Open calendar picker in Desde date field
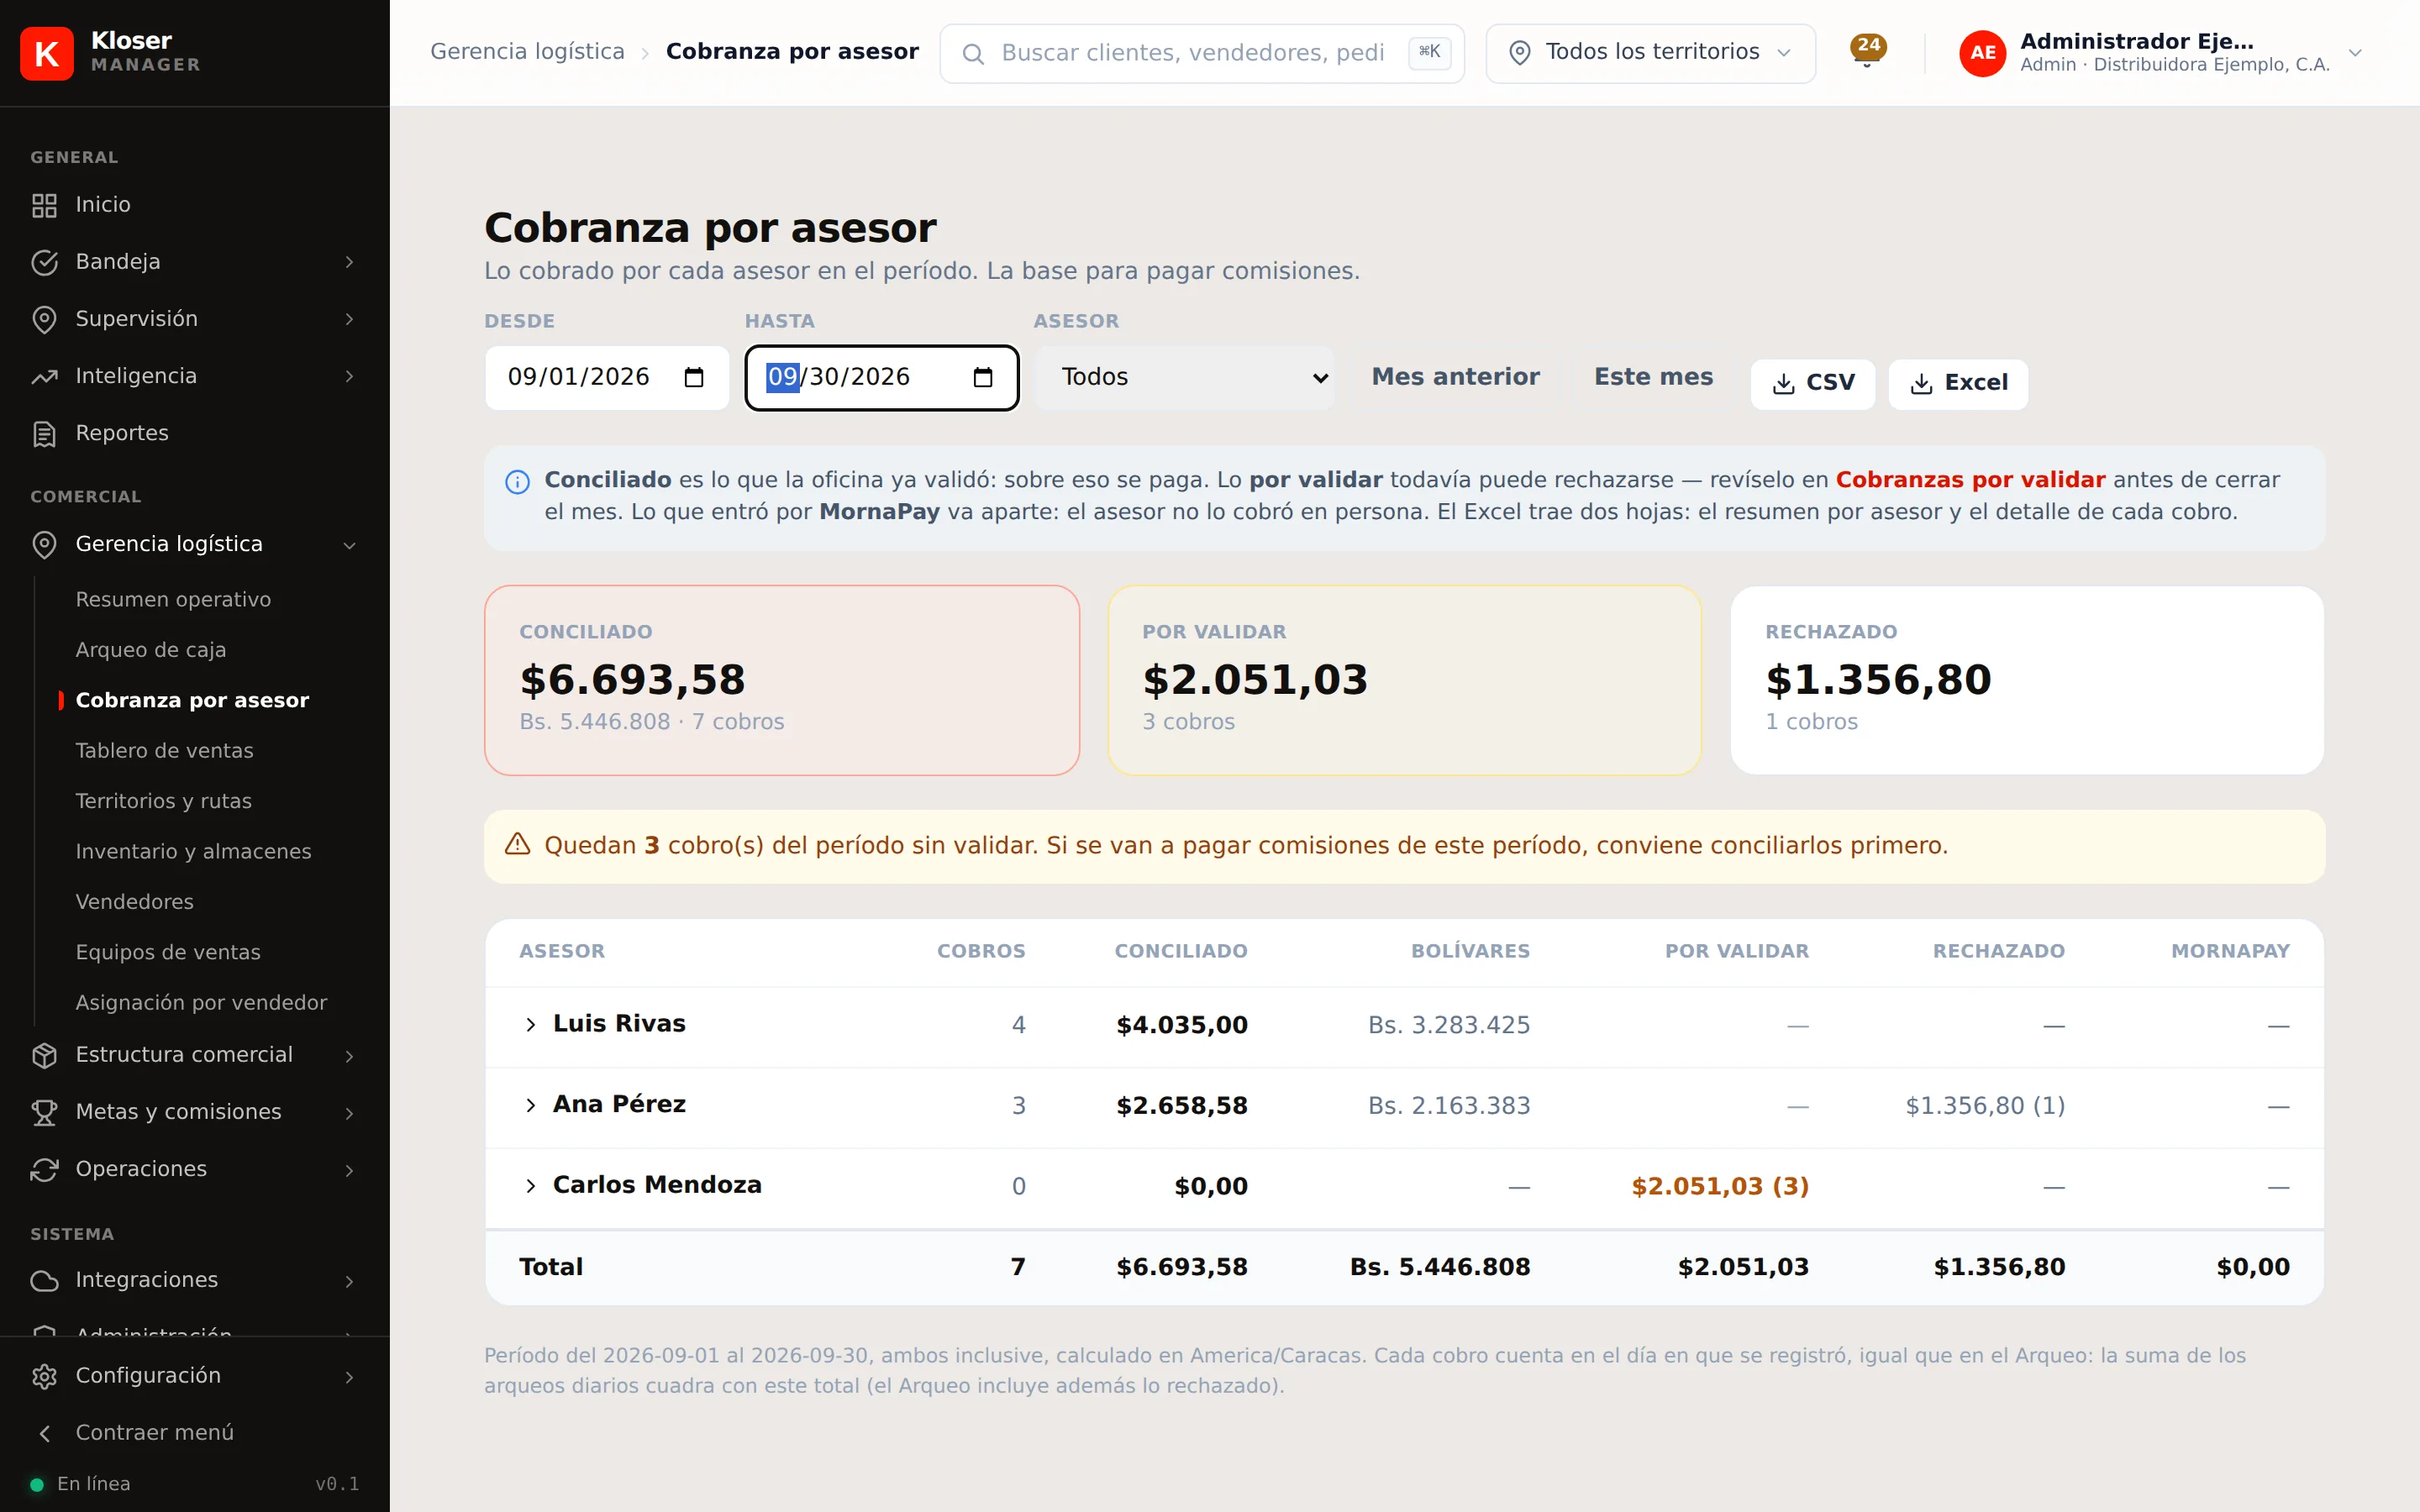The image size is (2420, 1512). [694, 377]
